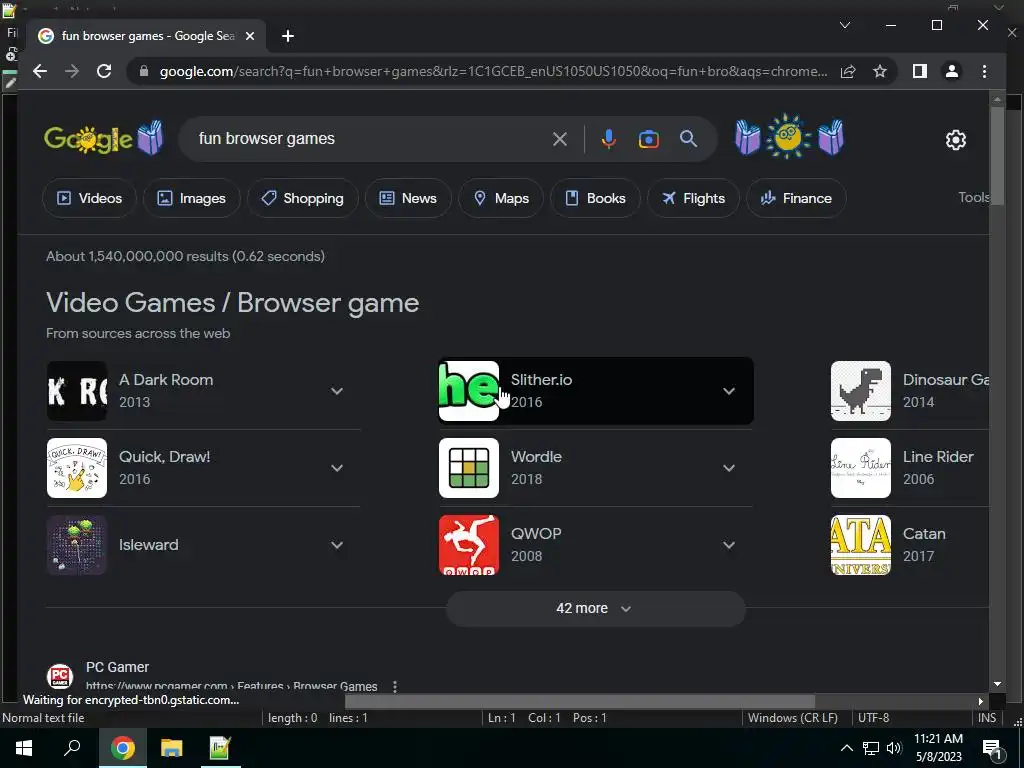Filter results by Videos

pos(89,198)
